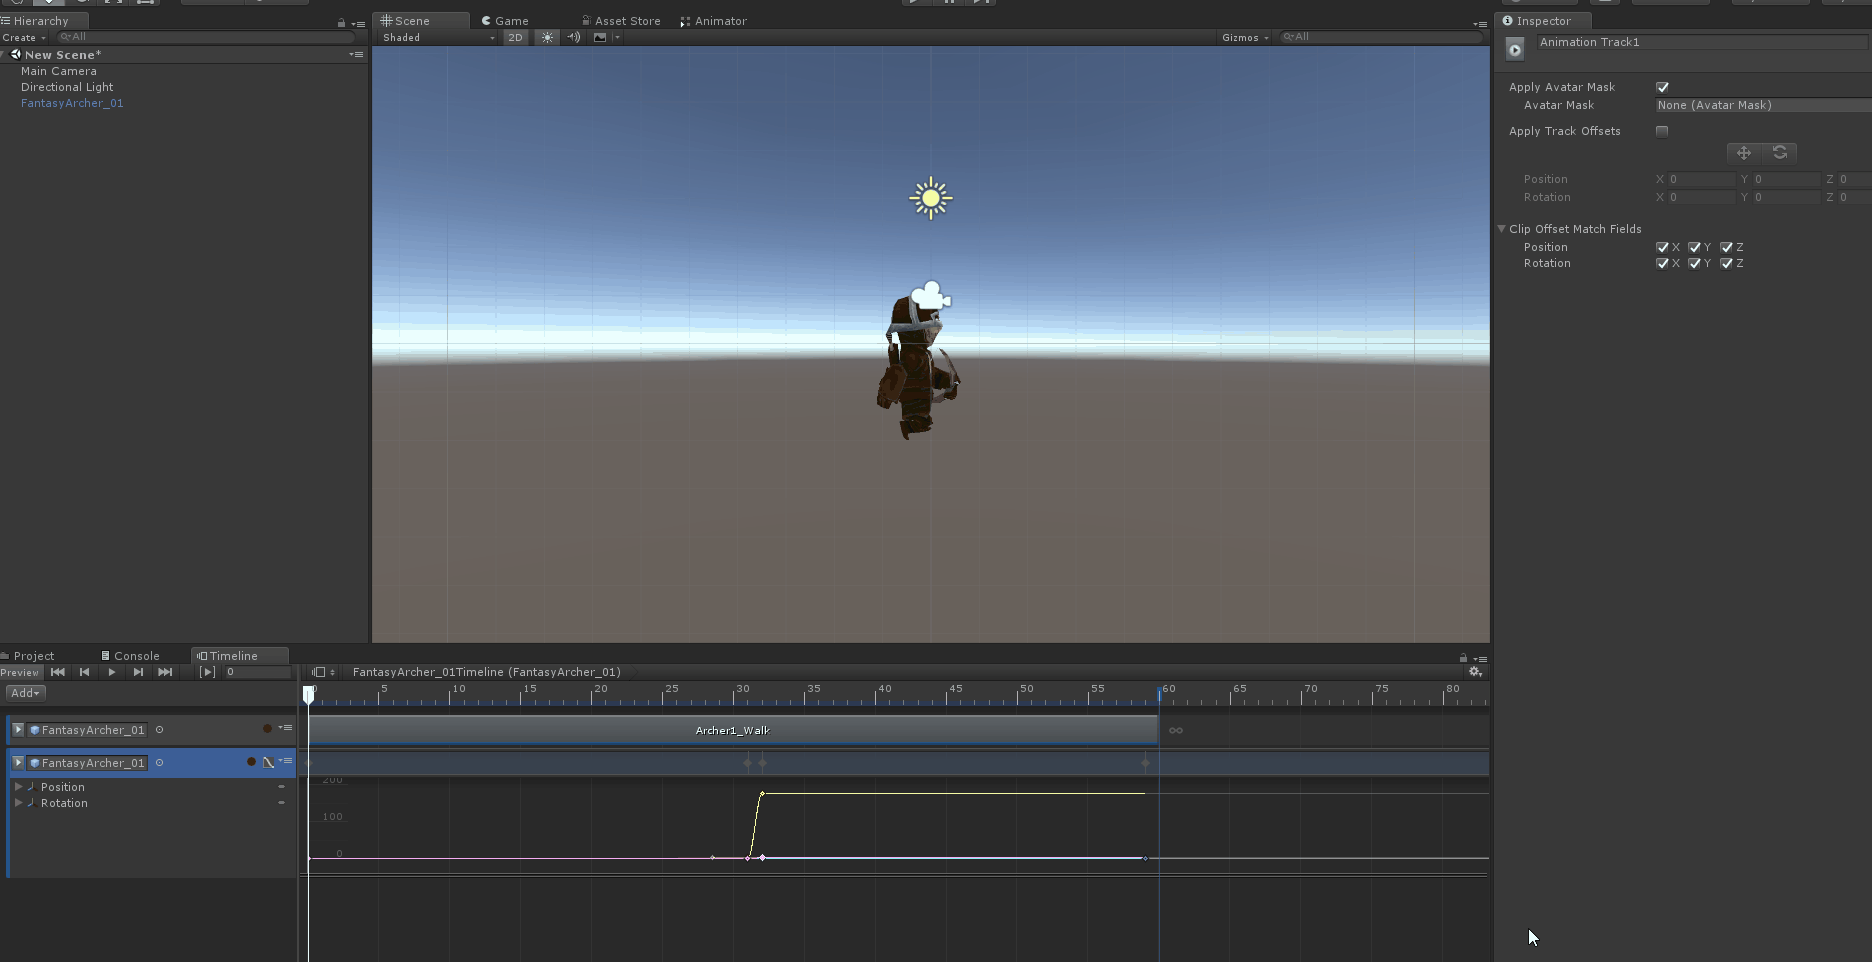Select the Archer1_Walk clip on the timeline

point(732,730)
